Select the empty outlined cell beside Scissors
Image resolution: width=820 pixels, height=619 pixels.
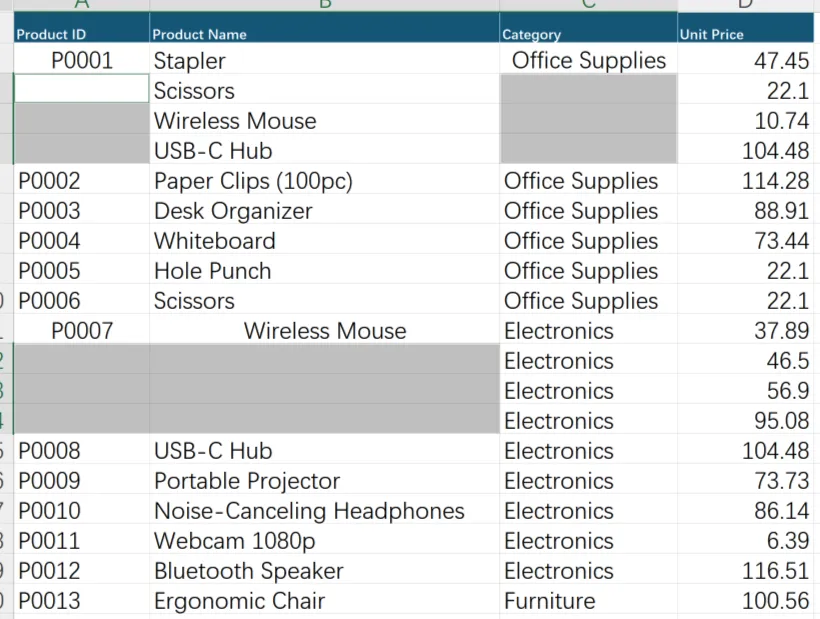coord(82,88)
